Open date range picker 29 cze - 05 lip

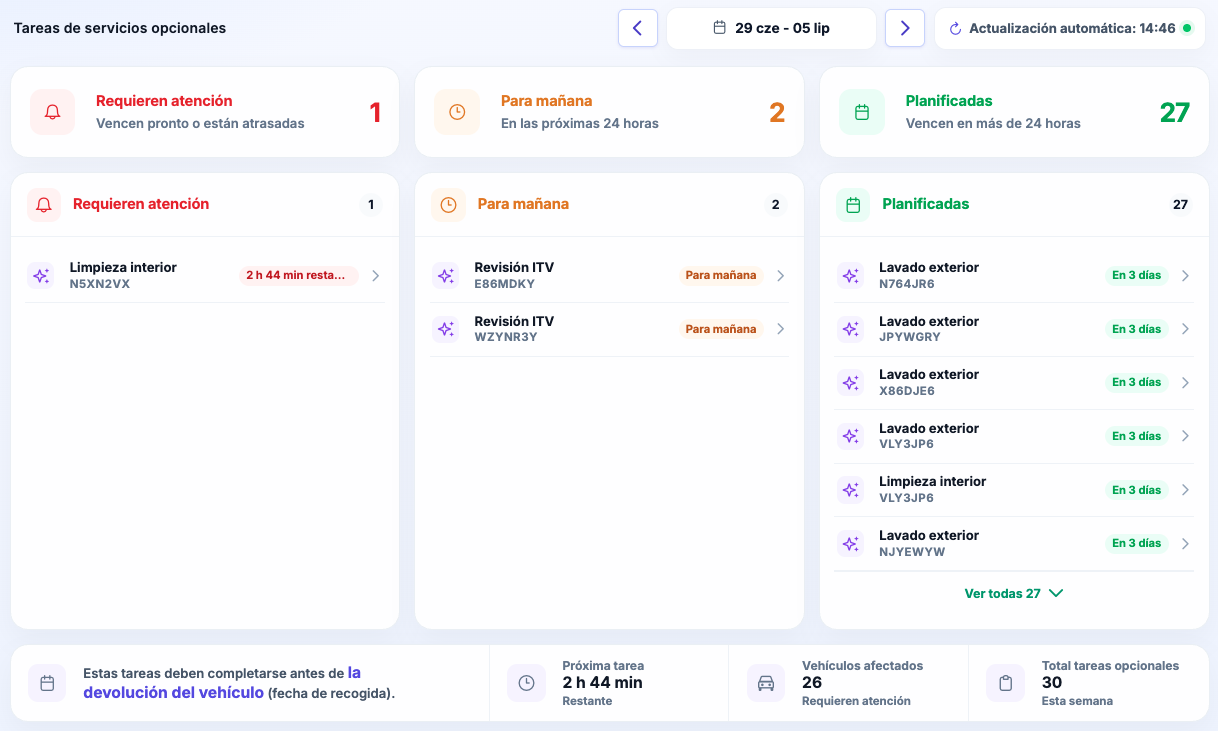point(771,28)
